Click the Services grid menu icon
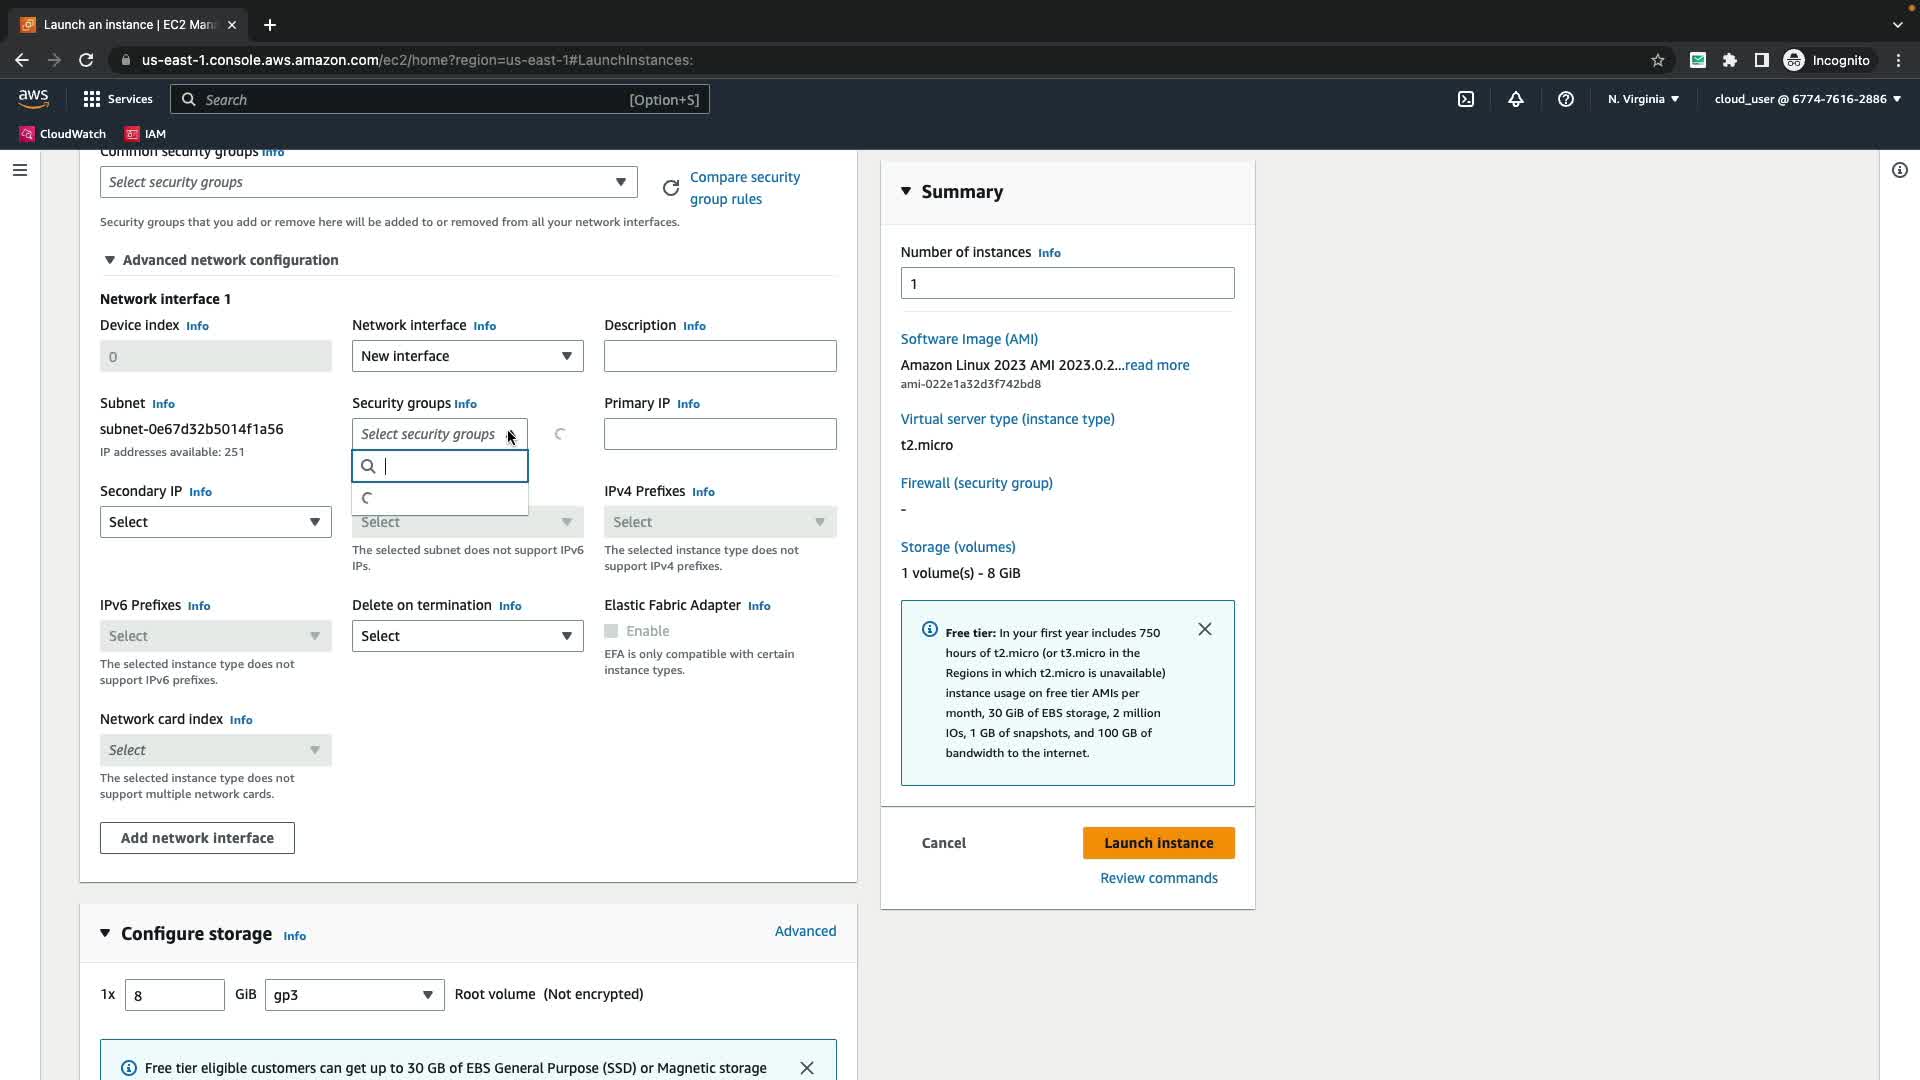Viewport: 1920px width, 1080px height. [92, 99]
